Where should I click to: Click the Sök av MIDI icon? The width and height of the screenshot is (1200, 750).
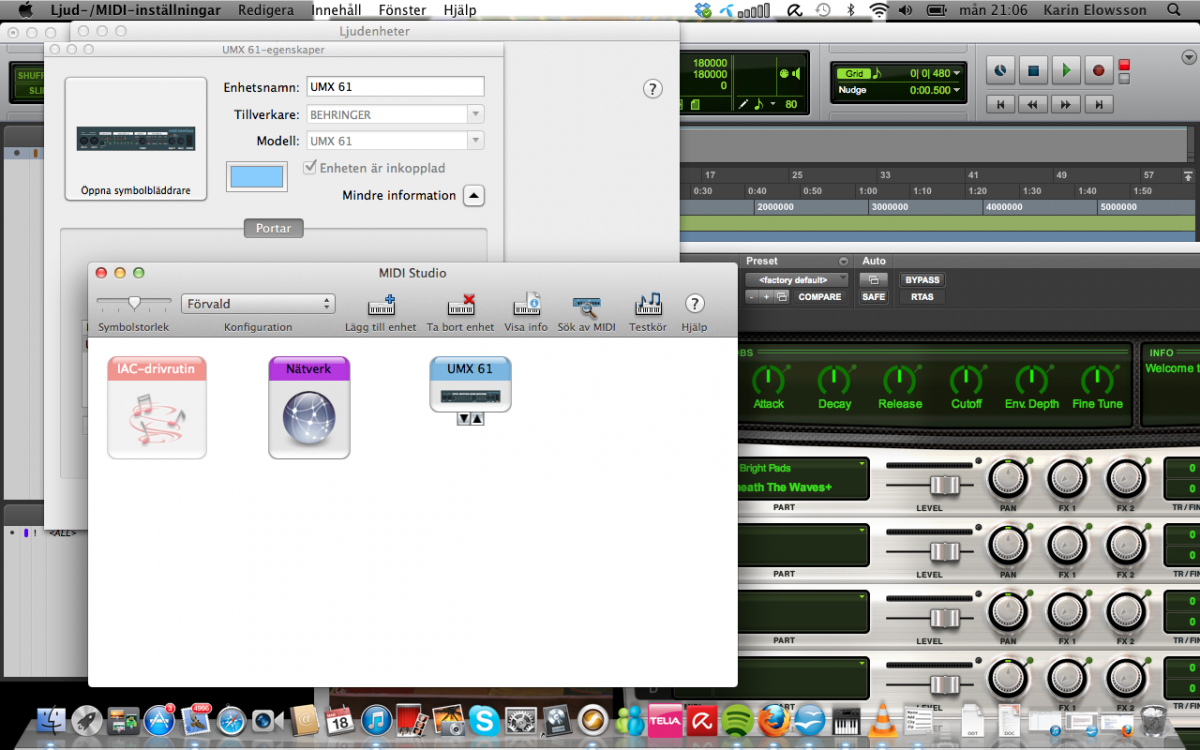[x=587, y=306]
